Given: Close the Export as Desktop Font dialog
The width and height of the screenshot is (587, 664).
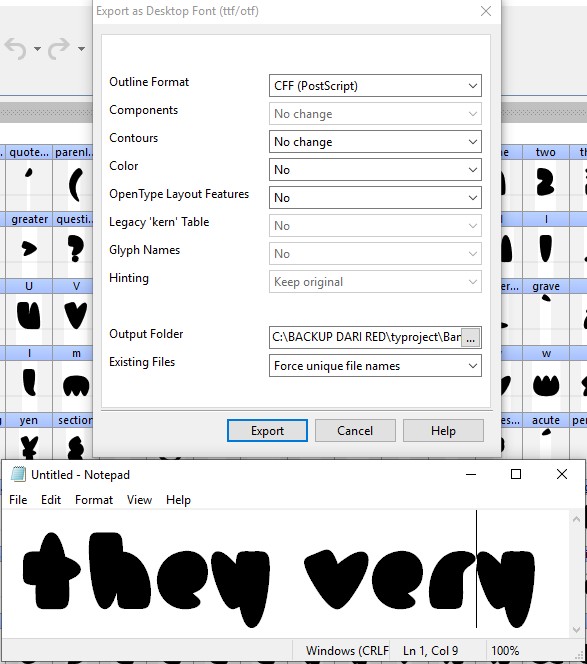Looking at the screenshot, I should tap(486, 11).
